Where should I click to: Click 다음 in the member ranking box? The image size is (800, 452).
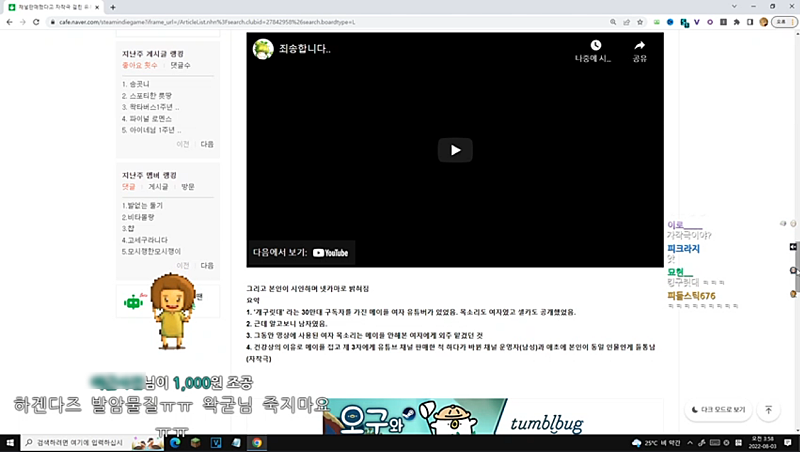click(x=207, y=266)
